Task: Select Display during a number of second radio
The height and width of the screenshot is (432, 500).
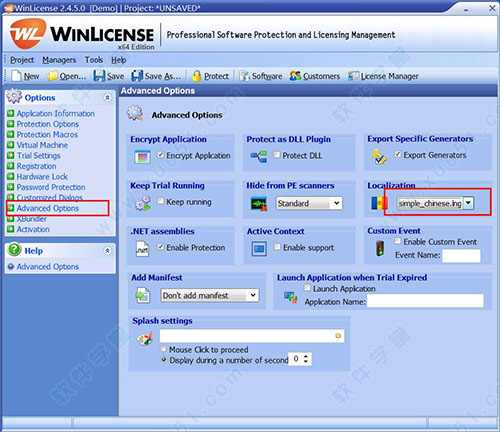Action: (x=164, y=360)
